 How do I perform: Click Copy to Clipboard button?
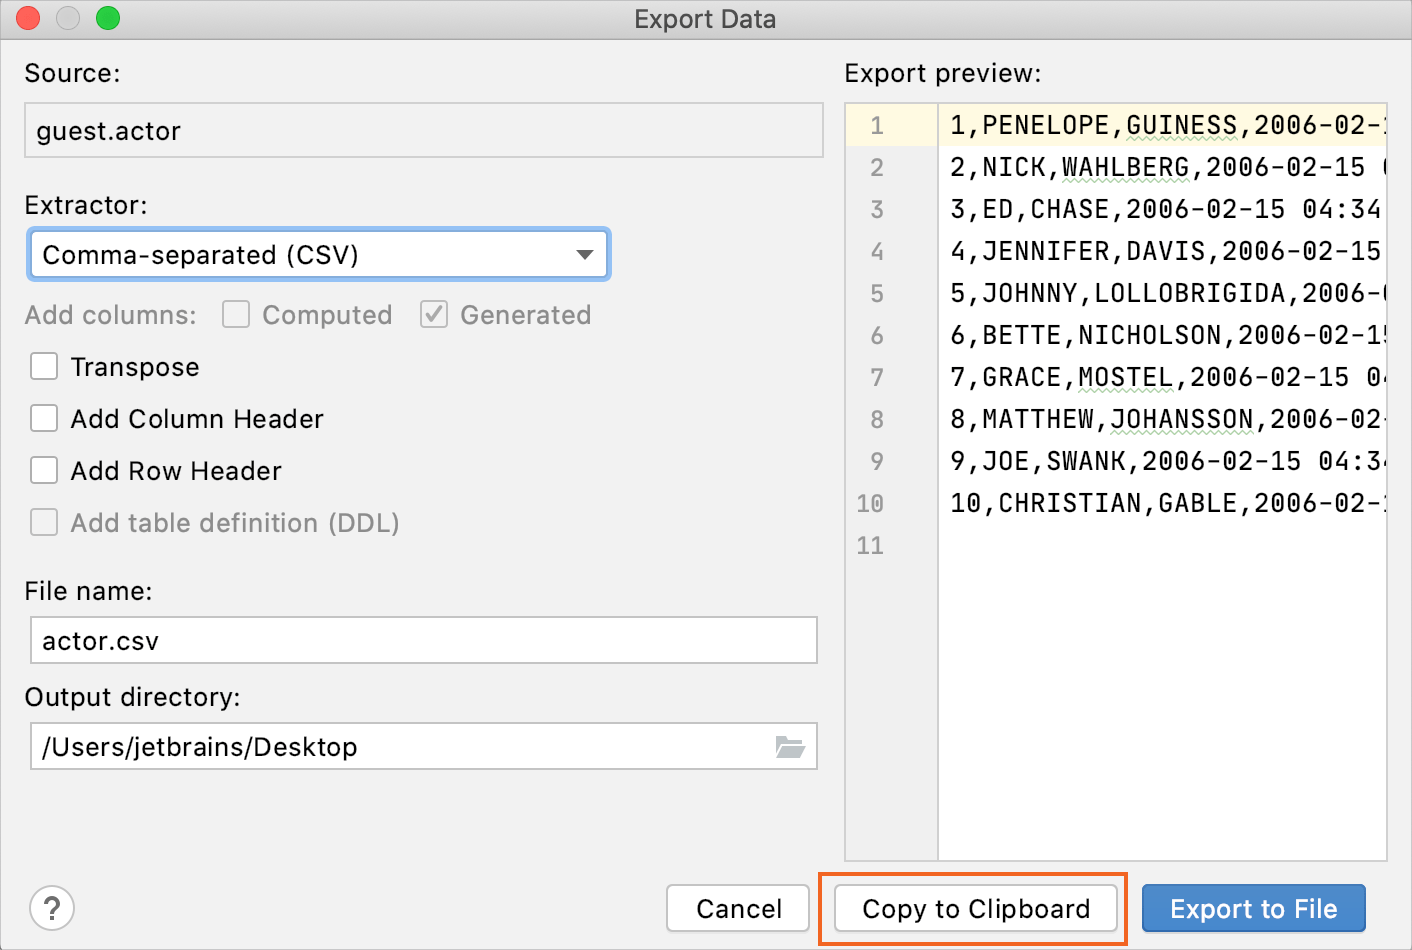coord(976,908)
